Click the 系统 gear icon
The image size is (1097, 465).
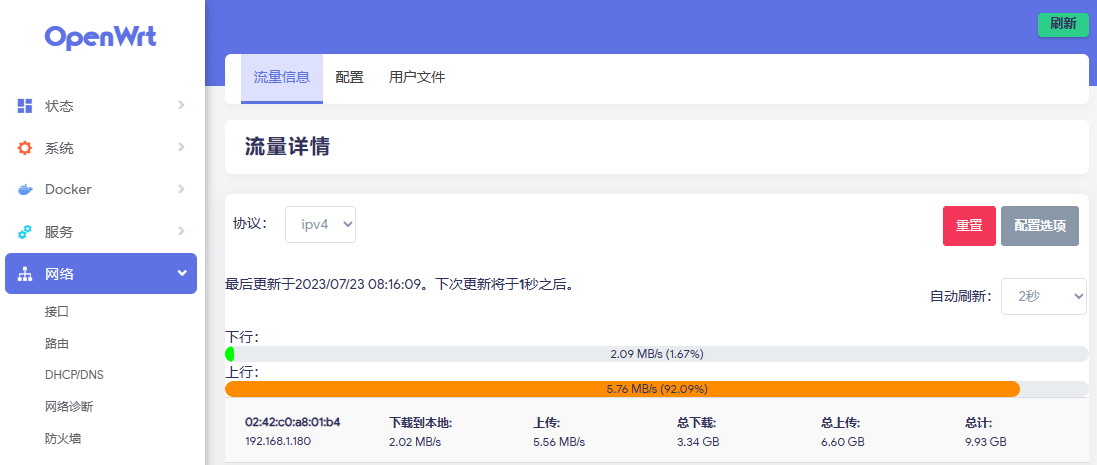(x=25, y=148)
